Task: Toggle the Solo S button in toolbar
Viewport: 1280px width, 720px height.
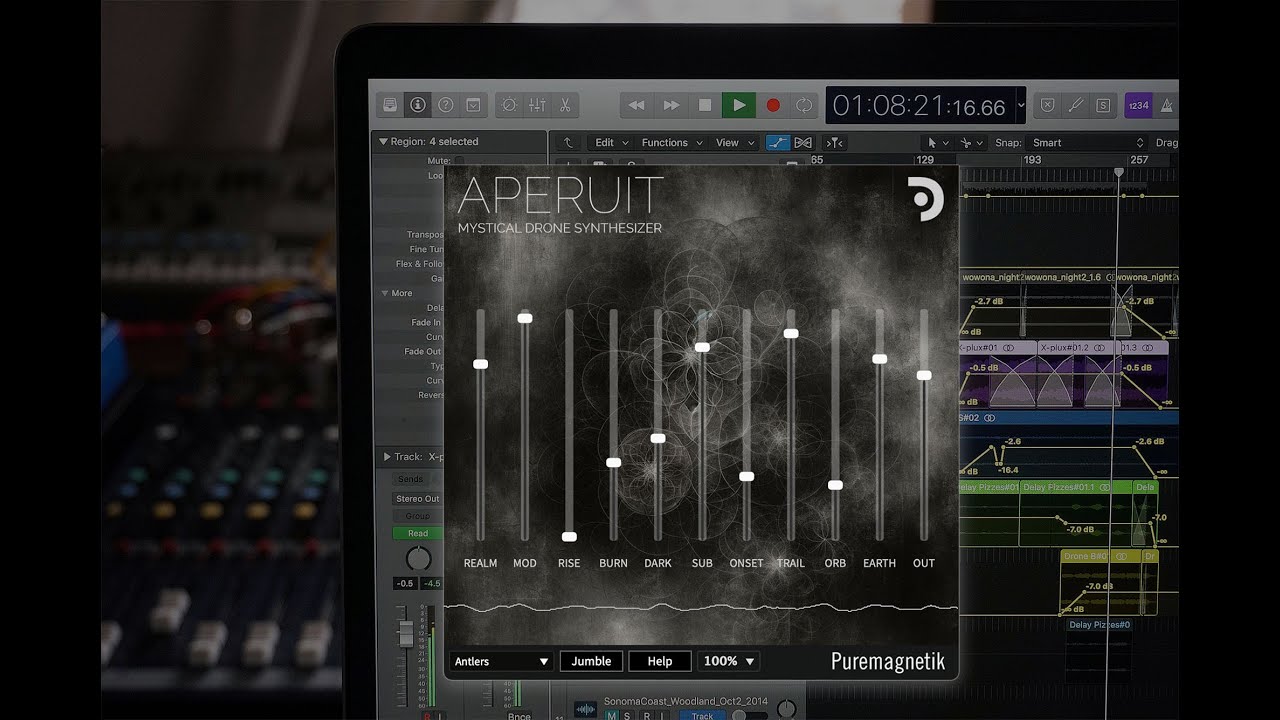Action: click(1103, 104)
